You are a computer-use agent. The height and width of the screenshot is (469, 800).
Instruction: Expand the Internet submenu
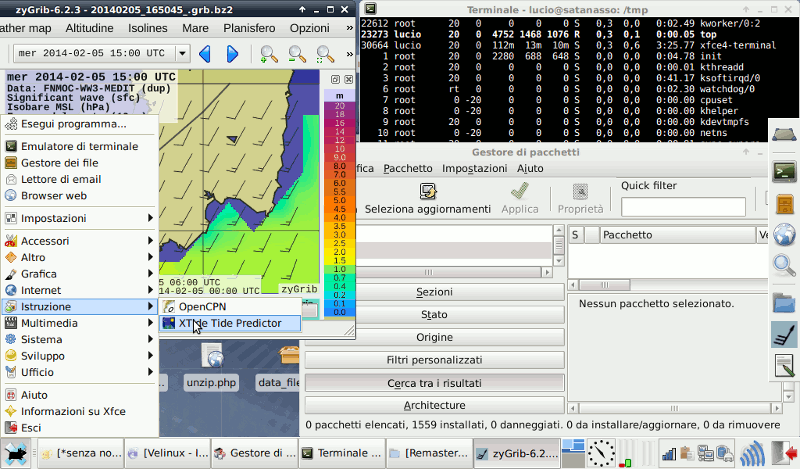click(79, 290)
